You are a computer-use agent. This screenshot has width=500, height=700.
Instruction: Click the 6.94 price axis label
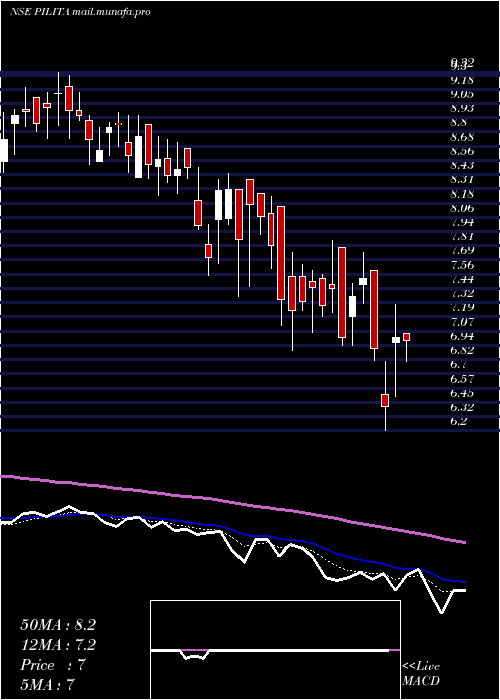pyautogui.click(x=462, y=336)
